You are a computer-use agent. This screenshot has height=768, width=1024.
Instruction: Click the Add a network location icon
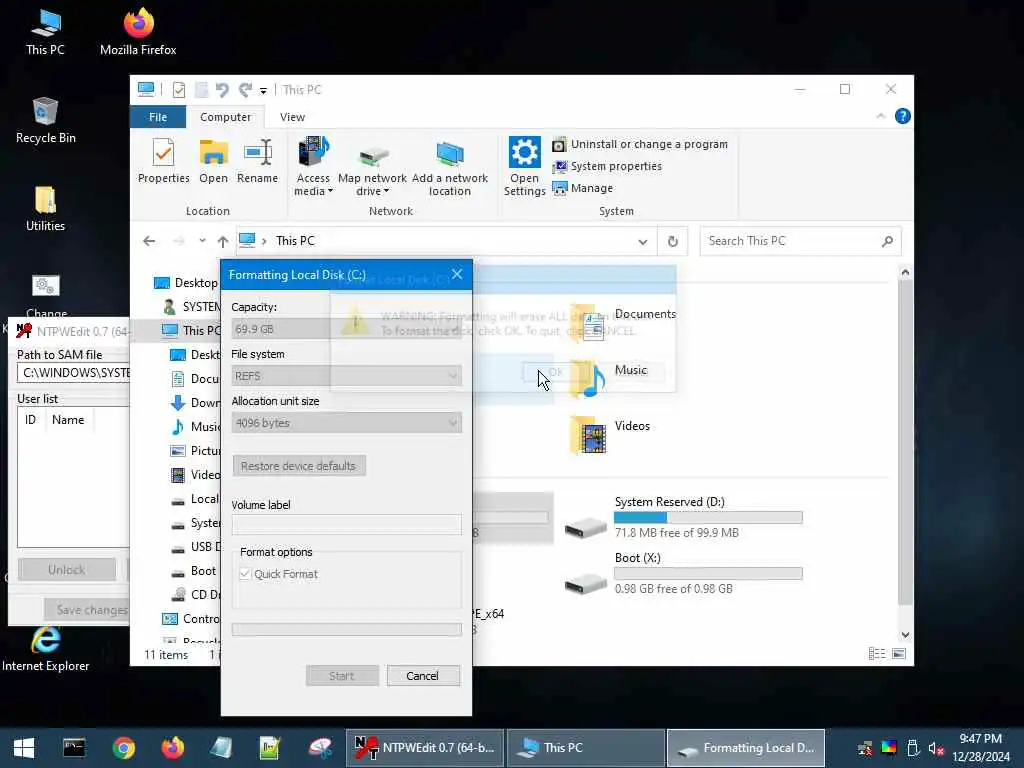click(449, 167)
